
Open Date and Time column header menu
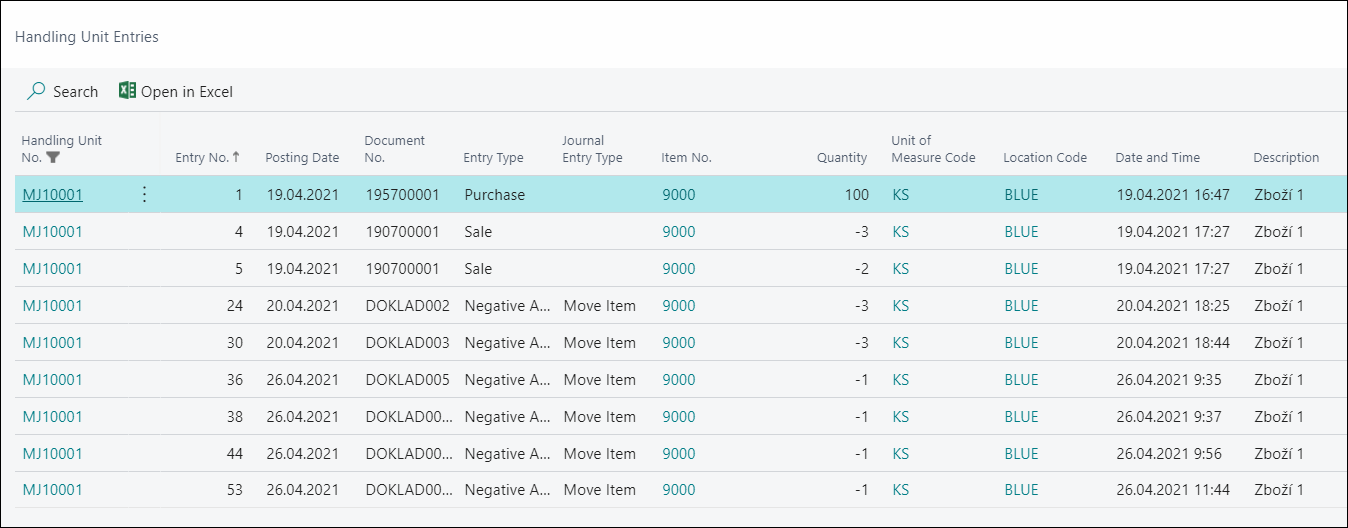pyautogui.click(x=1158, y=158)
